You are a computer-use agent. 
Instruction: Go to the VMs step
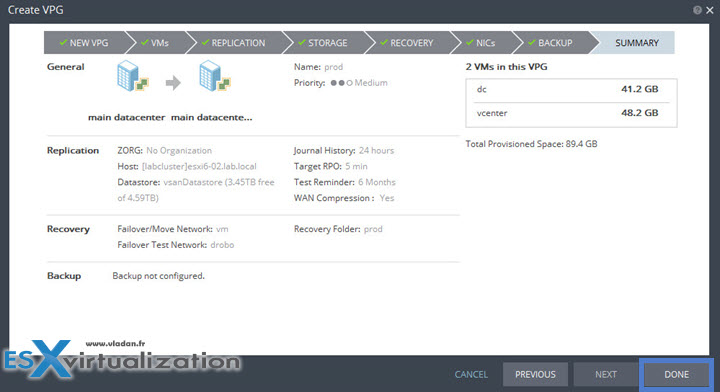155,43
